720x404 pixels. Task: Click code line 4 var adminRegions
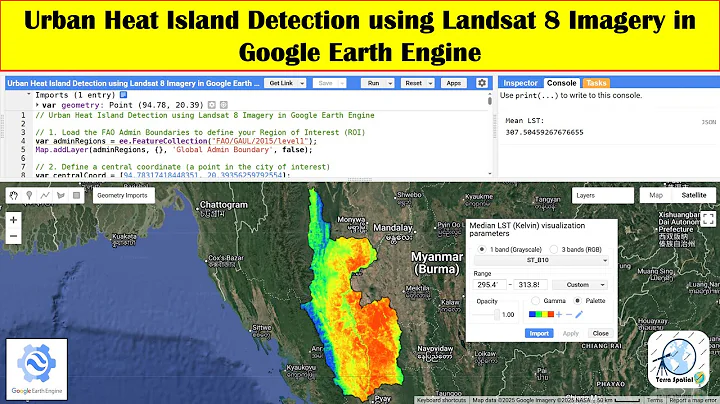(176, 141)
